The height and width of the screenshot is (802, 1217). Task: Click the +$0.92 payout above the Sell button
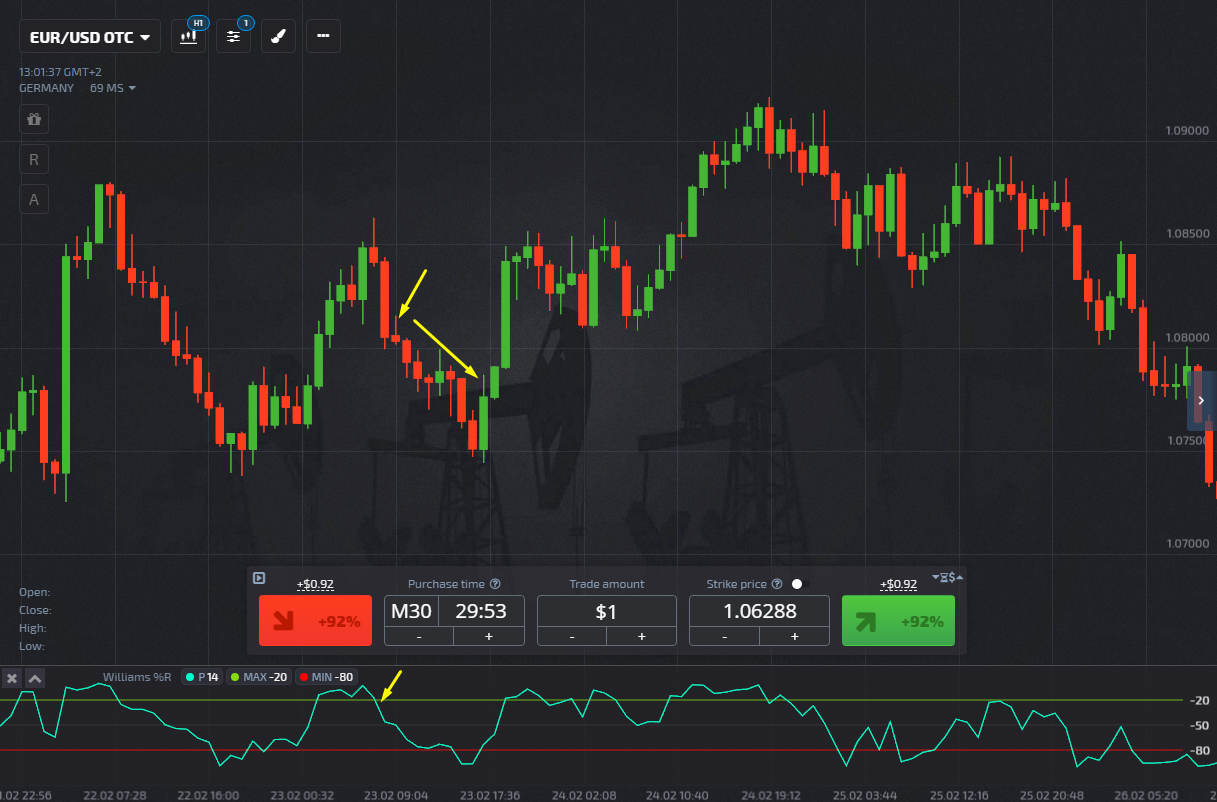tap(315, 584)
